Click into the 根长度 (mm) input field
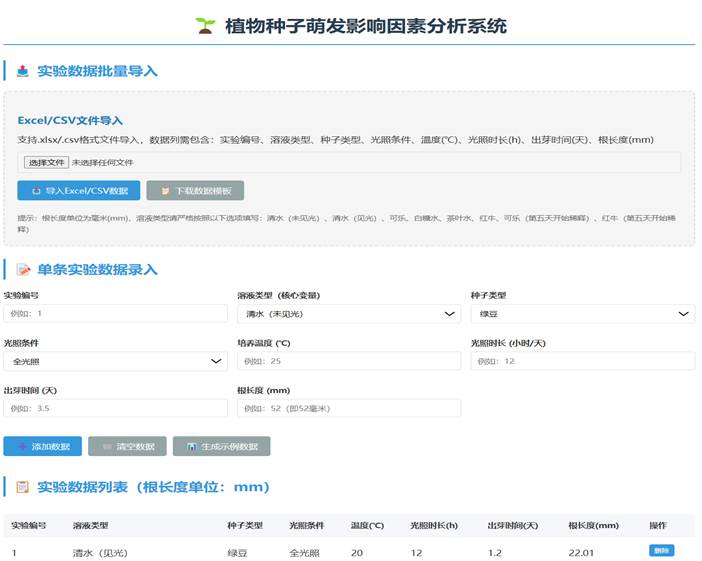702x561 pixels. pos(349,408)
